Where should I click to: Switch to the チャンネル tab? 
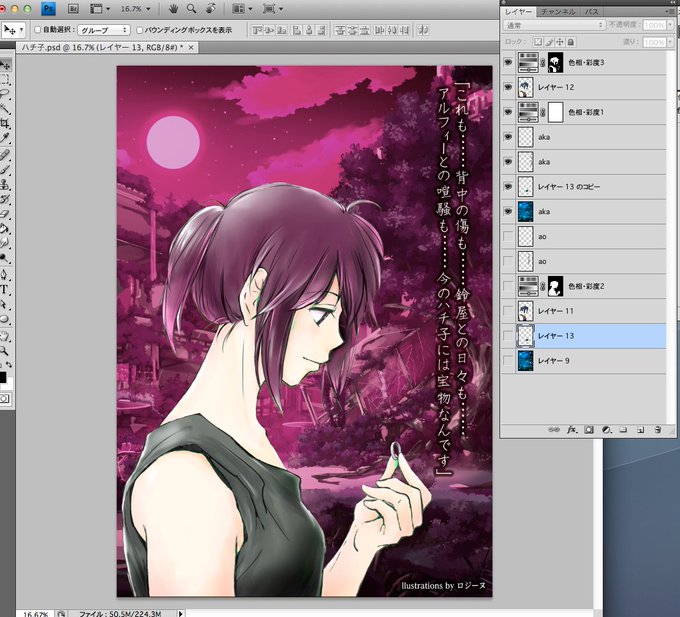pyautogui.click(x=558, y=12)
